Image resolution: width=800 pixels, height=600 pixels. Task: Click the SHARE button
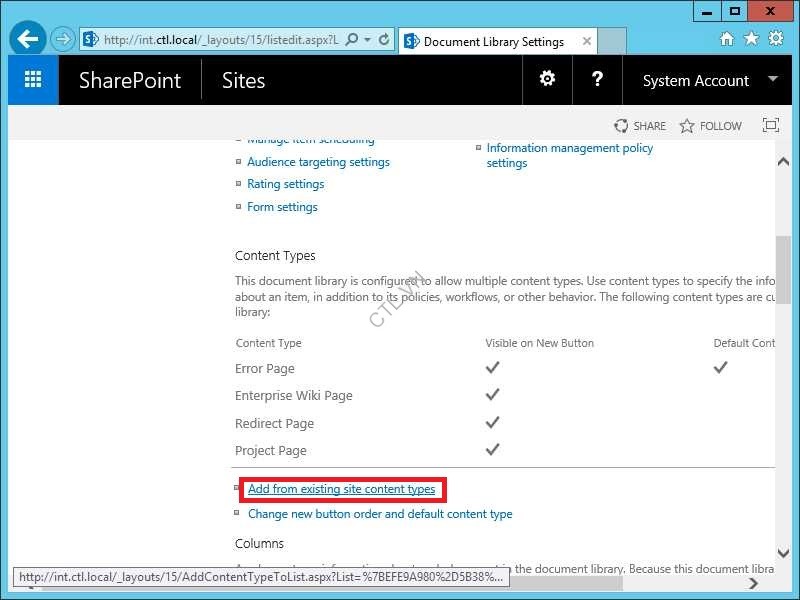[640, 126]
